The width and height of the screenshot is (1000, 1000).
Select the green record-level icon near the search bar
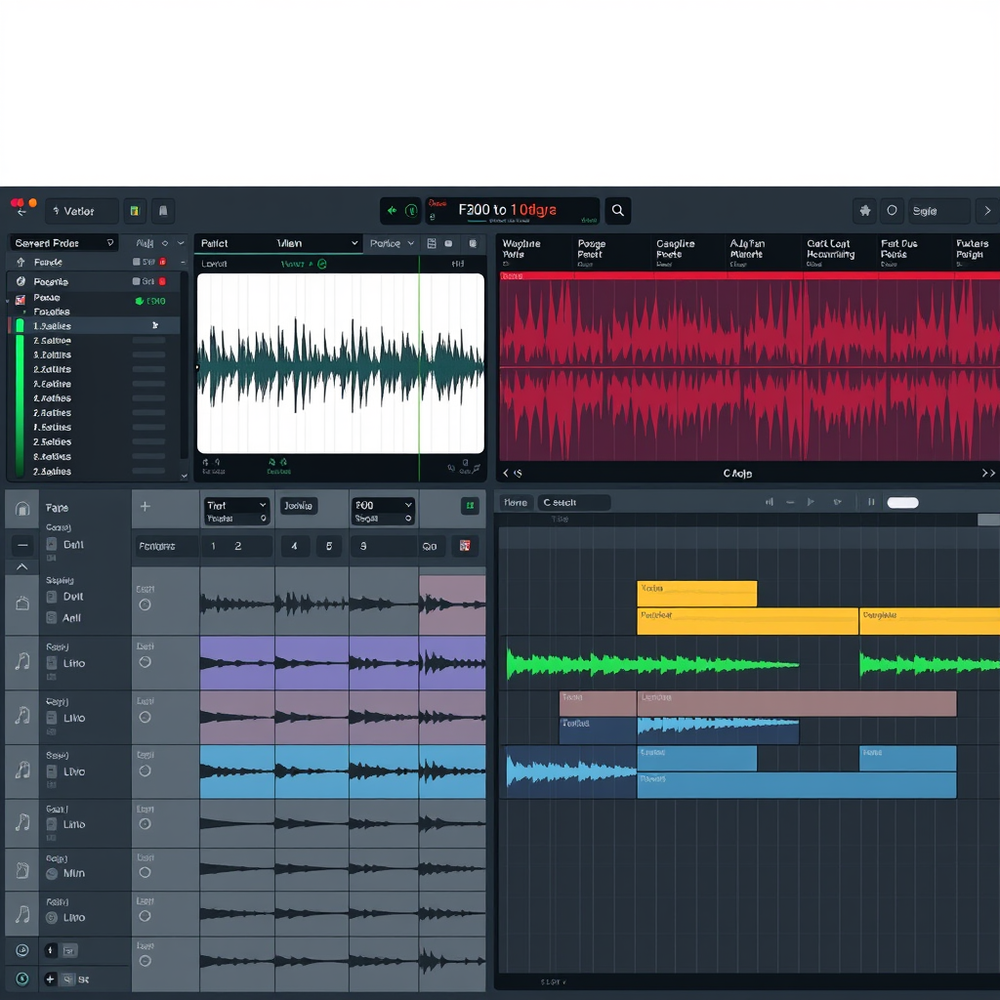pyautogui.click(x=412, y=210)
